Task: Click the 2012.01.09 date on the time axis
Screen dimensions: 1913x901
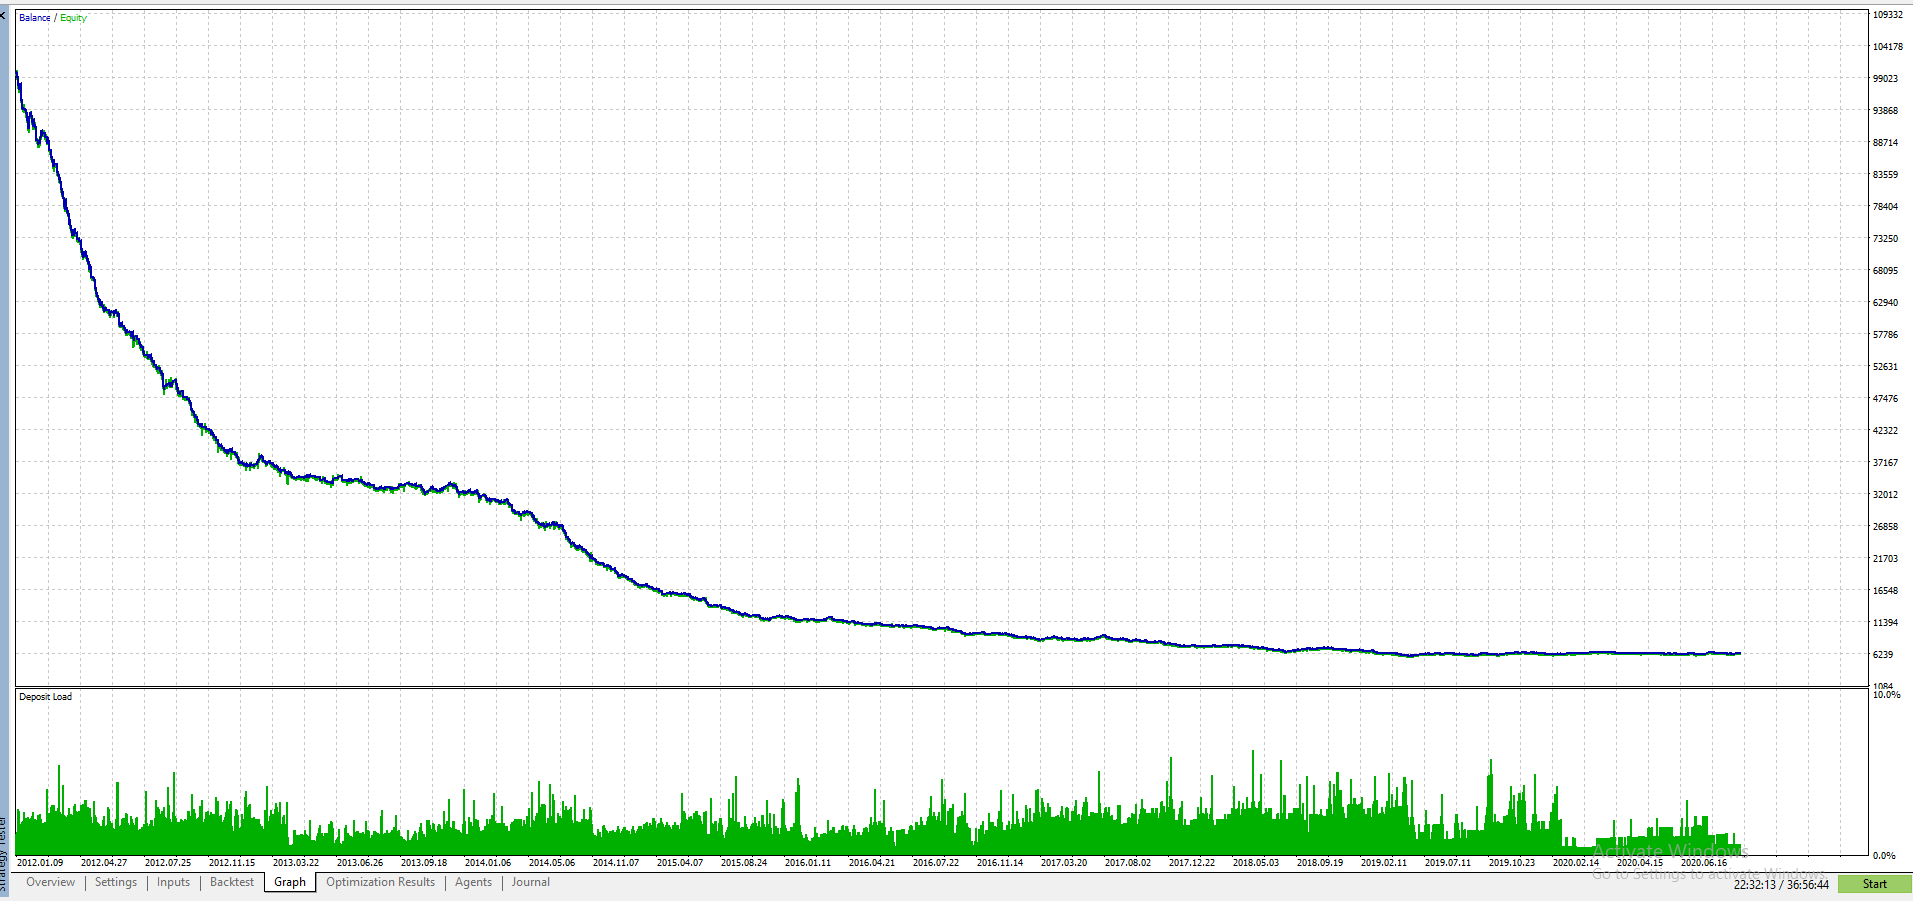Action: coord(40,862)
